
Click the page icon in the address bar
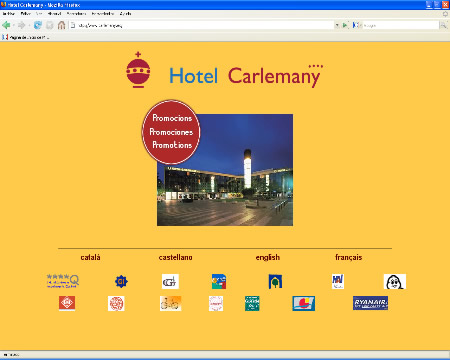click(x=73, y=25)
